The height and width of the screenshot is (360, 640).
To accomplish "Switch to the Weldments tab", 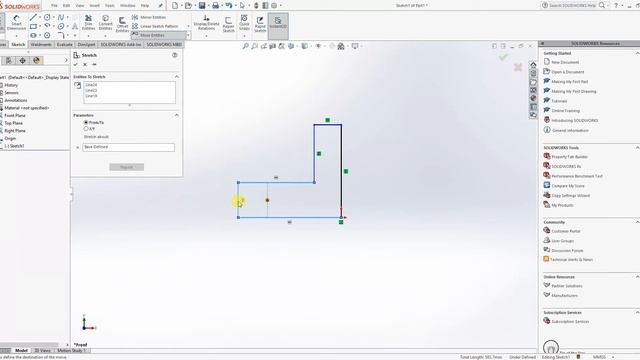I will tap(41, 44).
